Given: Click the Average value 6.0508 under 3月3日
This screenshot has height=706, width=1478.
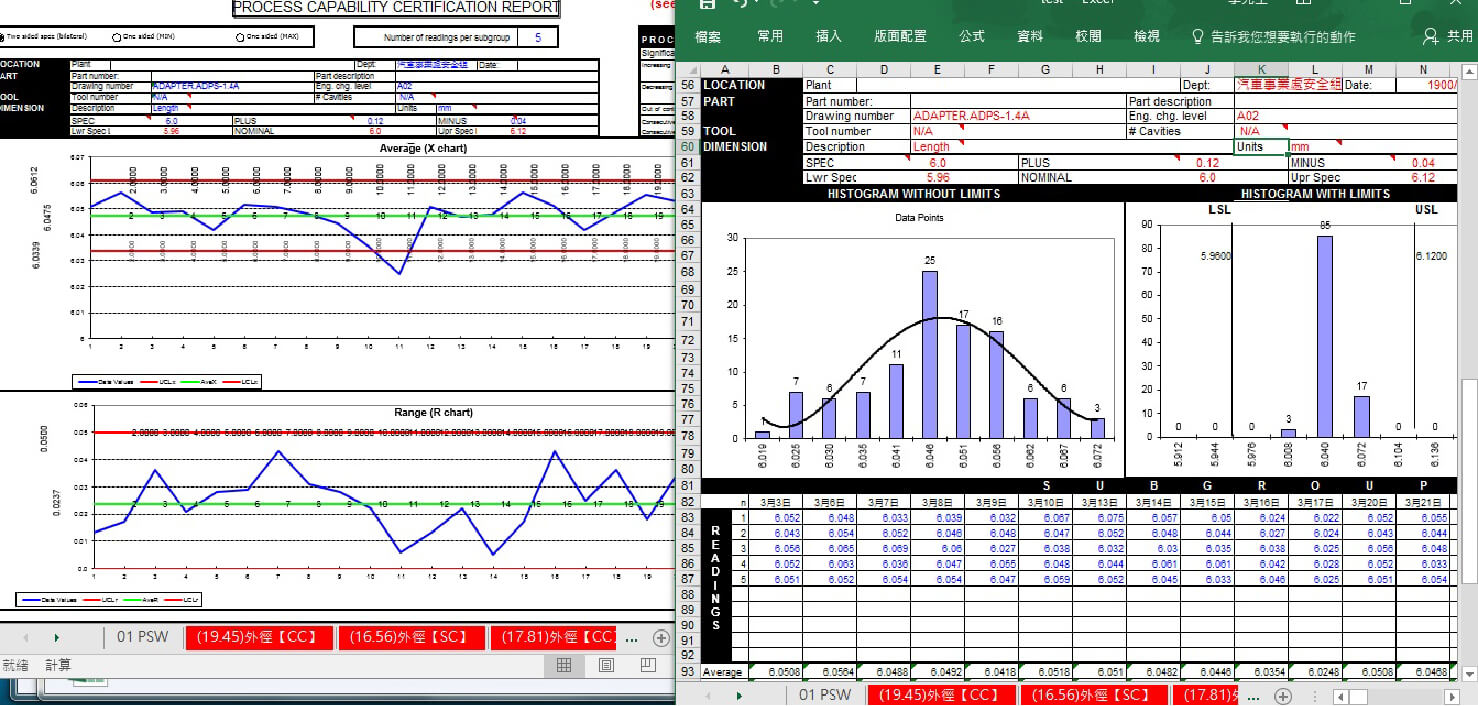Looking at the screenshot, I should 775,672.
